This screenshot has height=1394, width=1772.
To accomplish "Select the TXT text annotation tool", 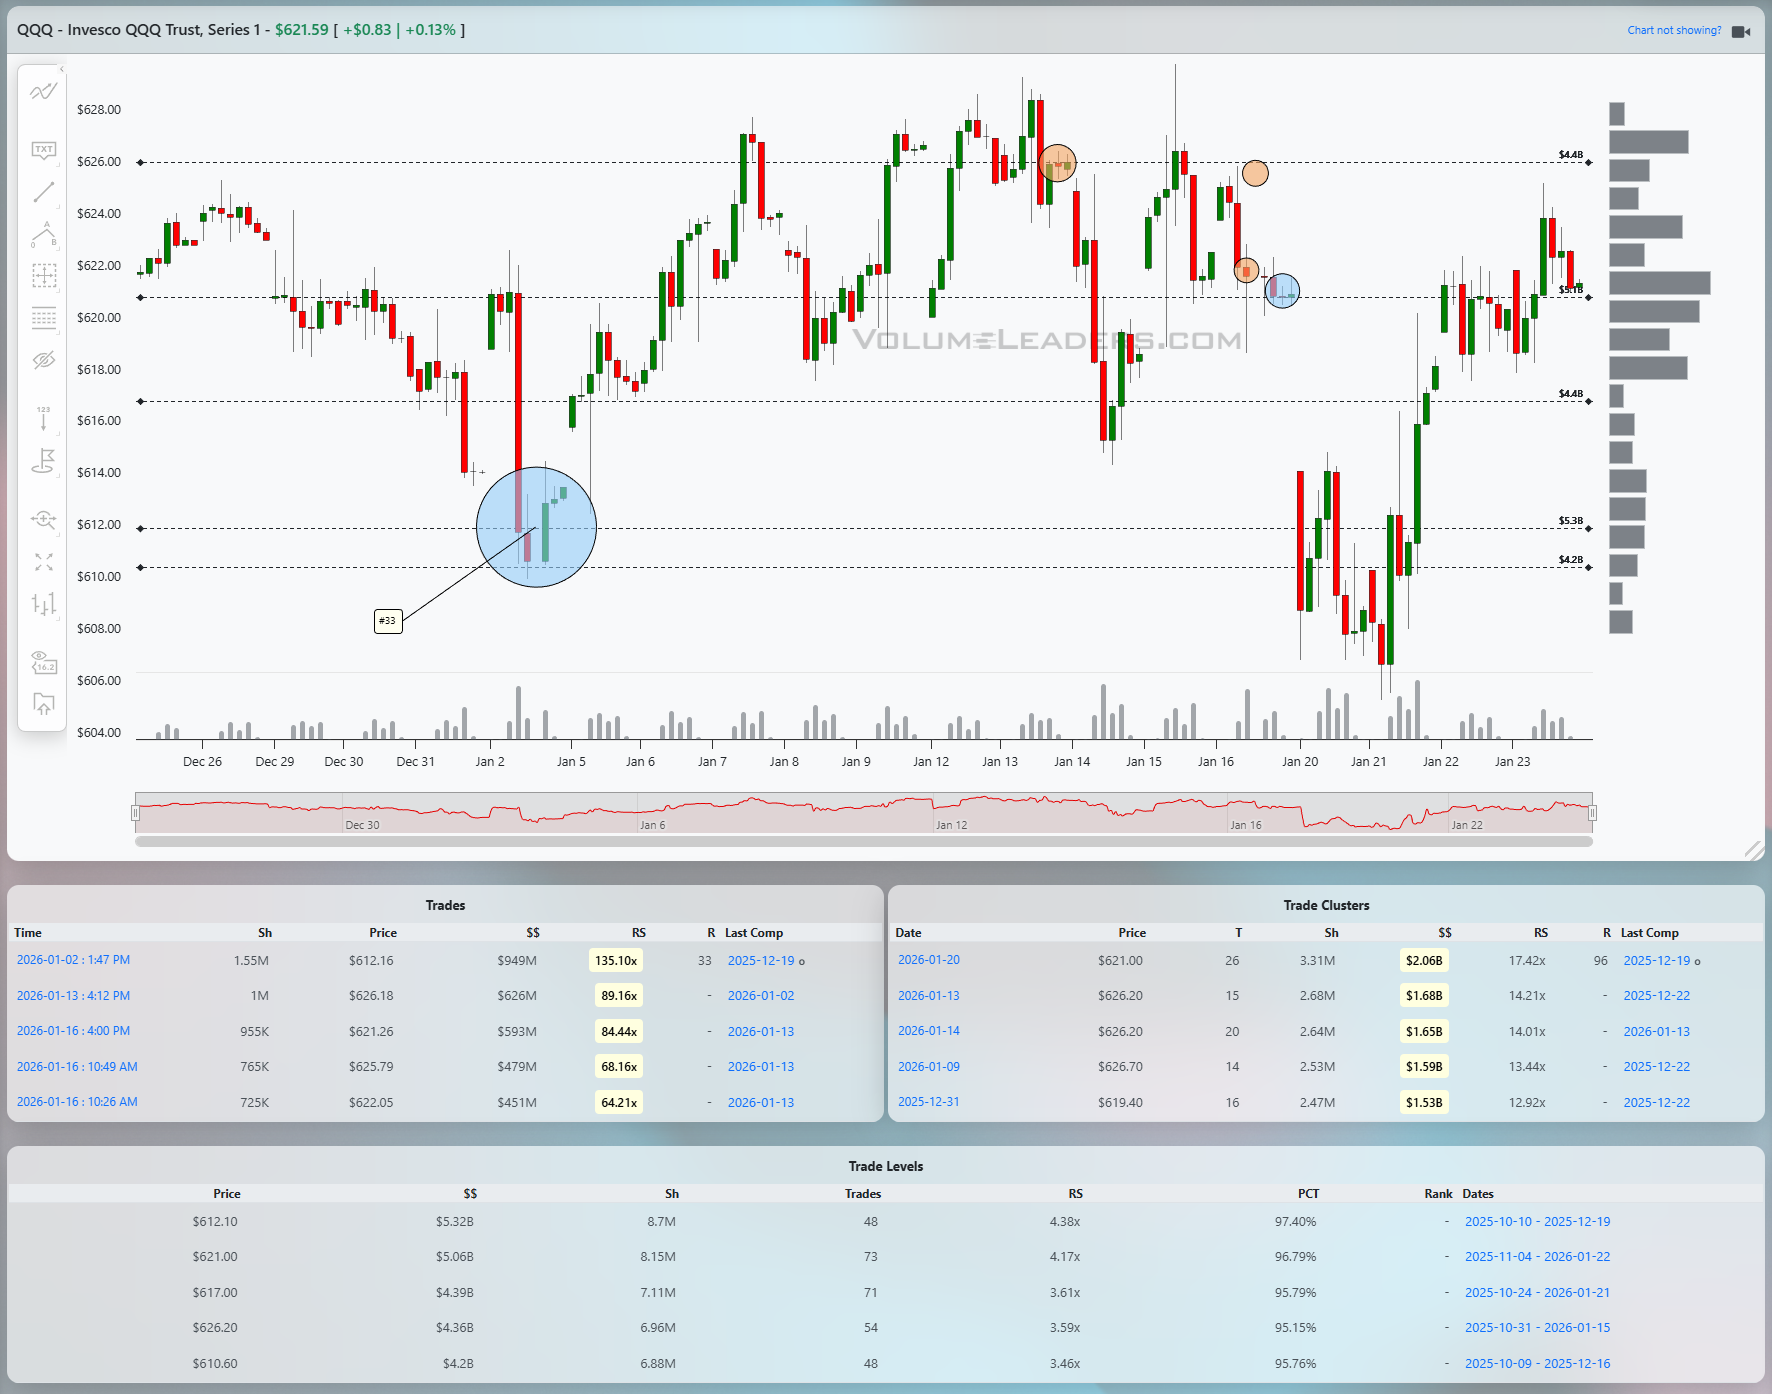I will click(x=43, y=151).
